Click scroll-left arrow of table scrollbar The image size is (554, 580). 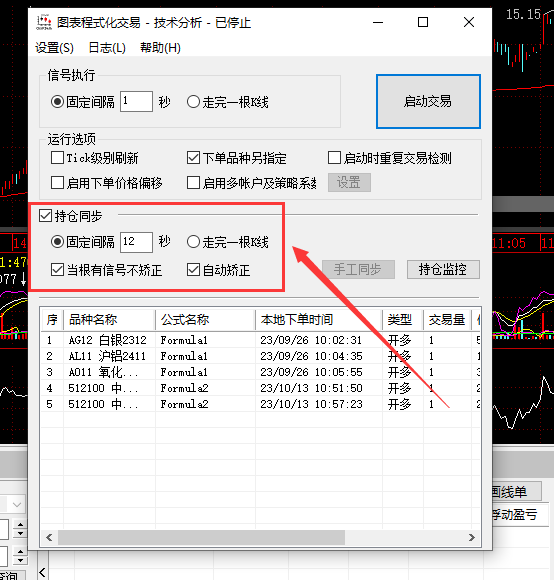(49, 537)
